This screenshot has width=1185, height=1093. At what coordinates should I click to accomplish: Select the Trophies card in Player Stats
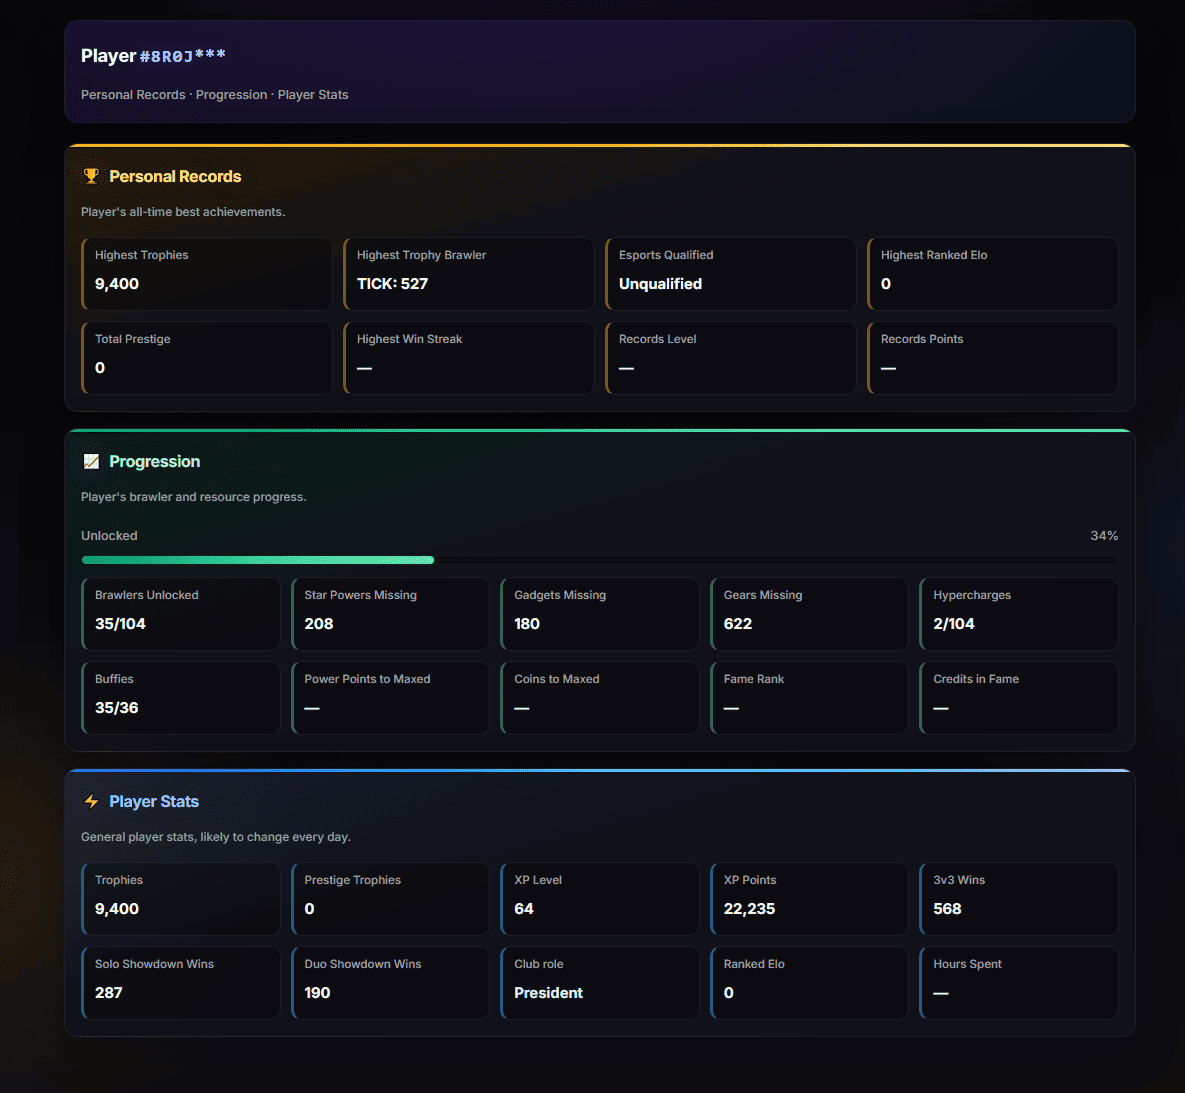[x=181, y=899]
